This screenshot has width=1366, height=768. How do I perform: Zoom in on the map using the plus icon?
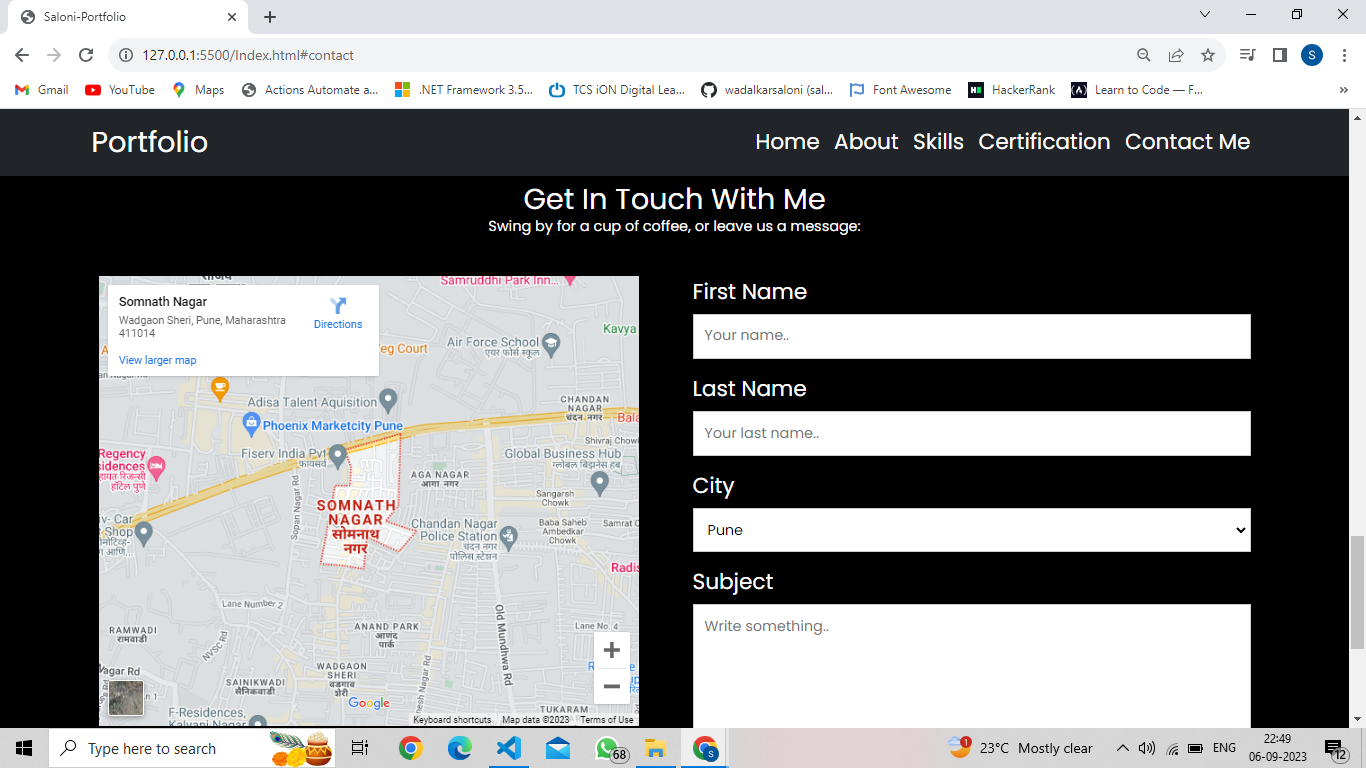[612, 649]
